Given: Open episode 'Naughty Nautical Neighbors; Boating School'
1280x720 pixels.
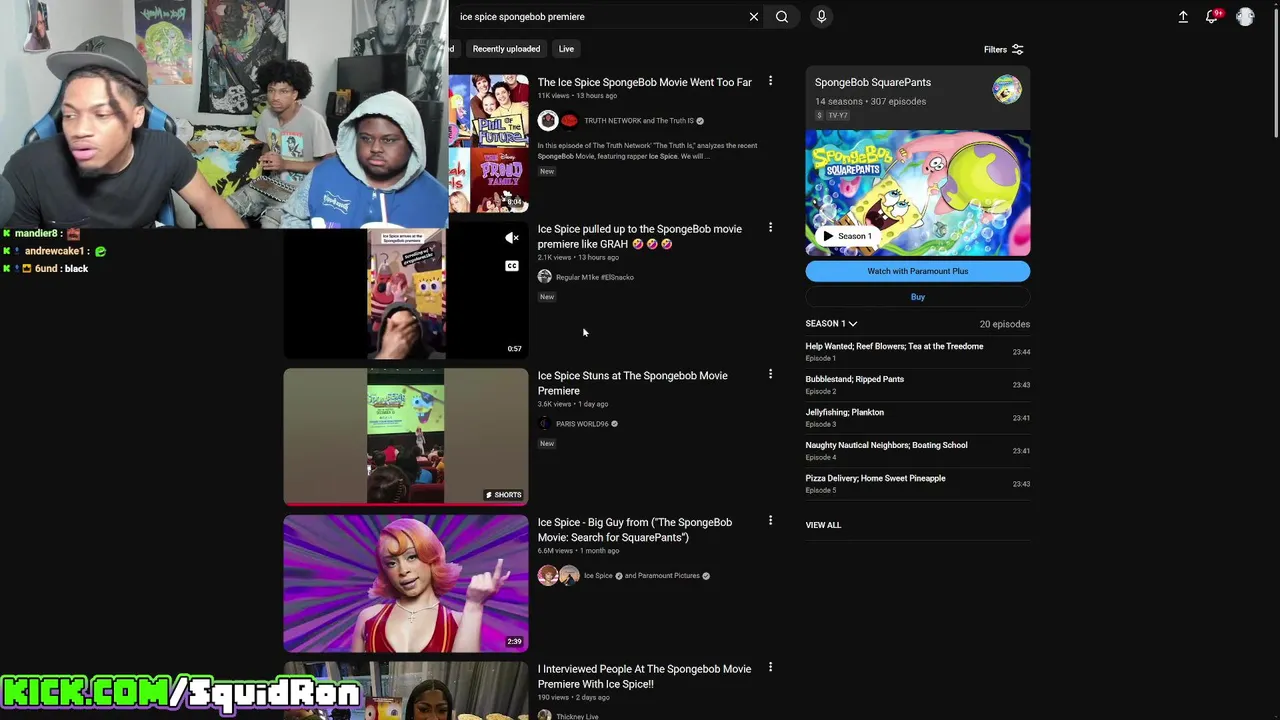Looking at the screenshot, I should (x=918, y=451).
